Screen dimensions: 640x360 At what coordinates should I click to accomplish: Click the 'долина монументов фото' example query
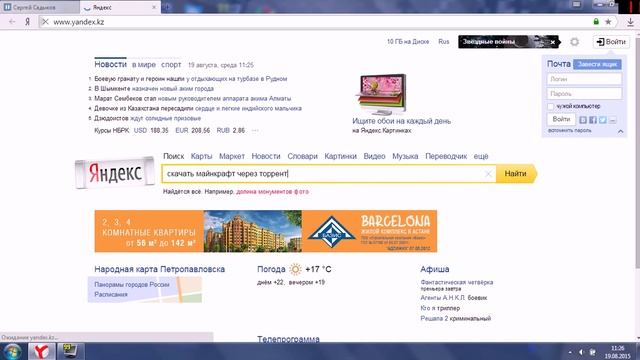point(273,191)
